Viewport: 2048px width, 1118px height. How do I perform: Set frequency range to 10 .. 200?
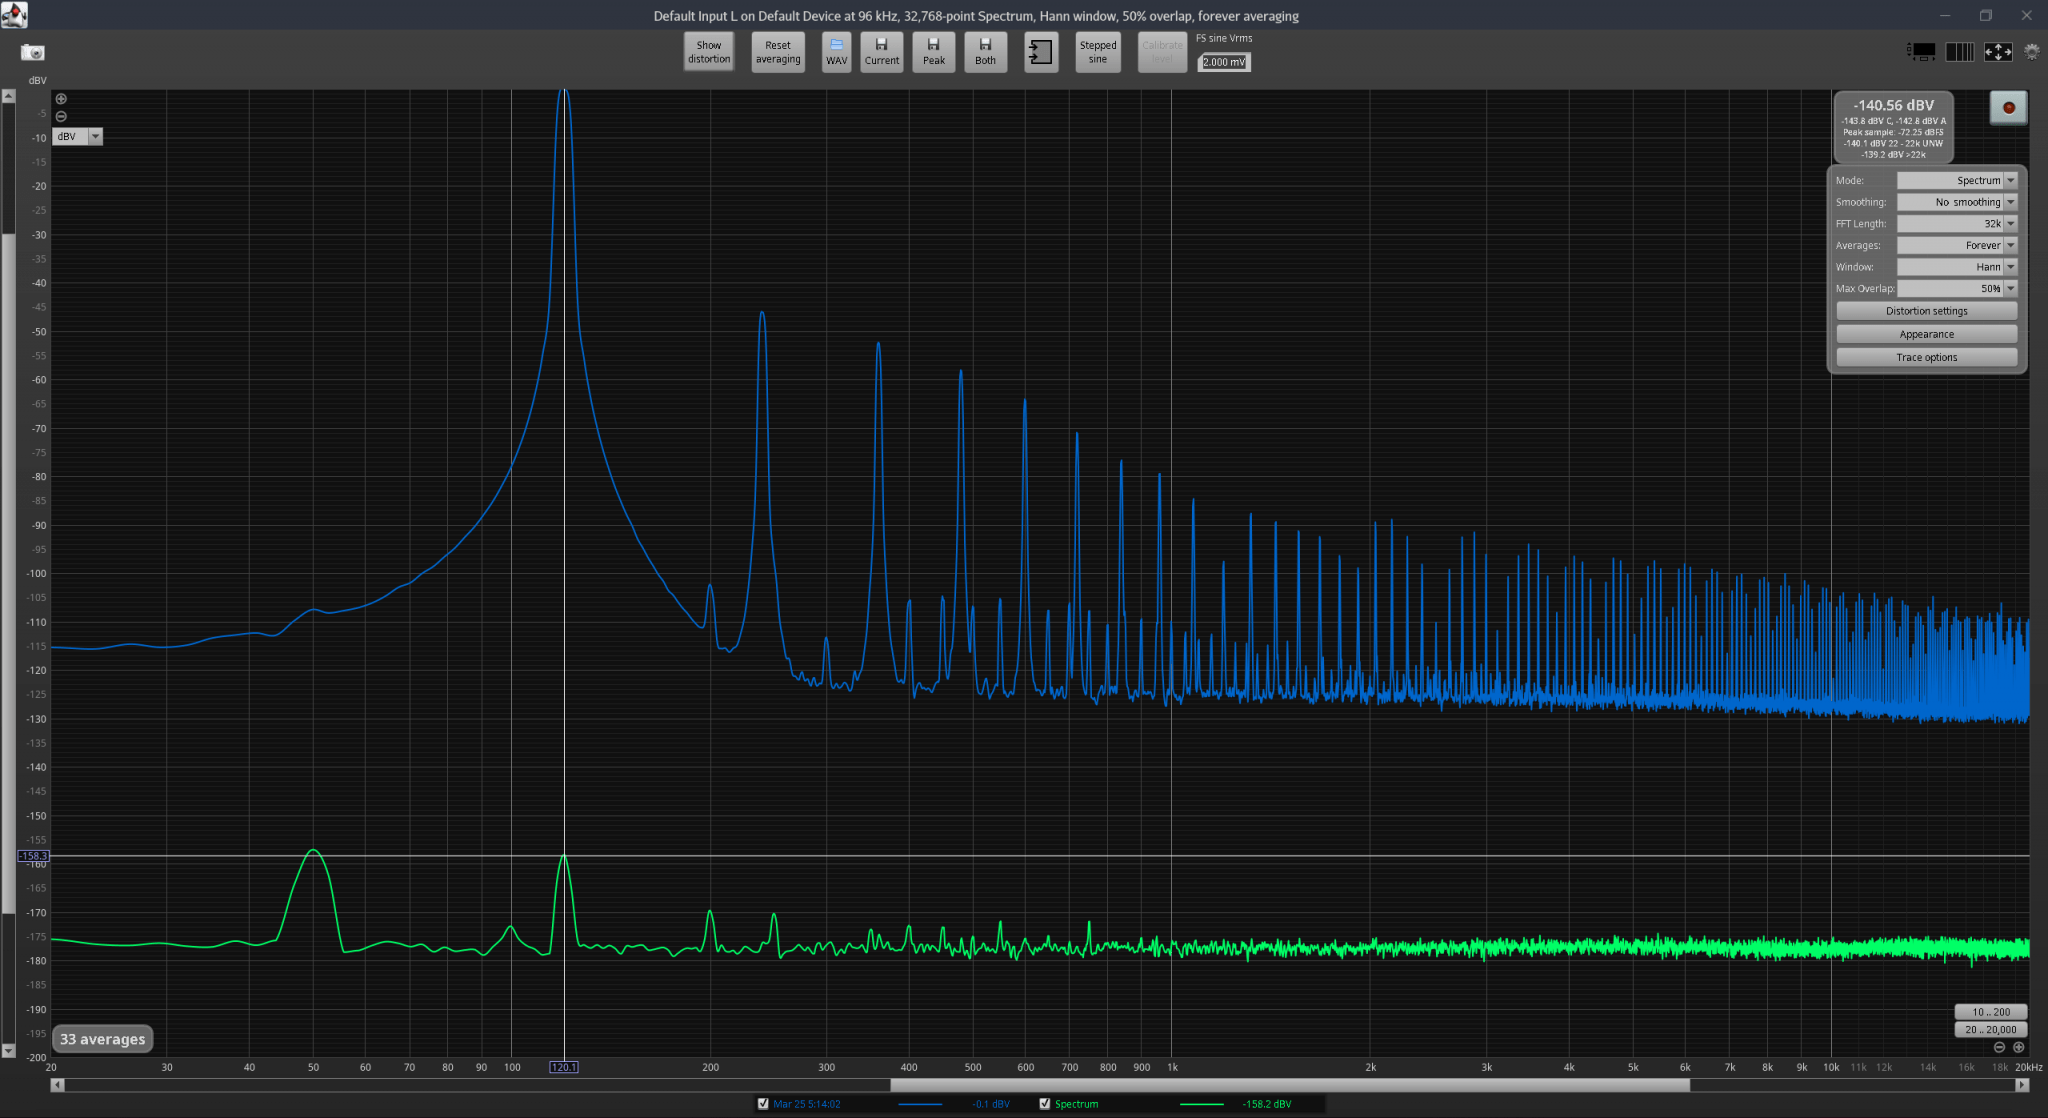1991,1012
